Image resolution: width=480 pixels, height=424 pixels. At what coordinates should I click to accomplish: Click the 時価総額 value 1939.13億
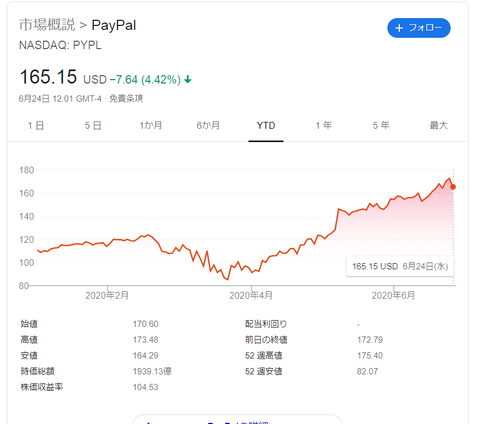pyautogui.click(x=152, y=371)
